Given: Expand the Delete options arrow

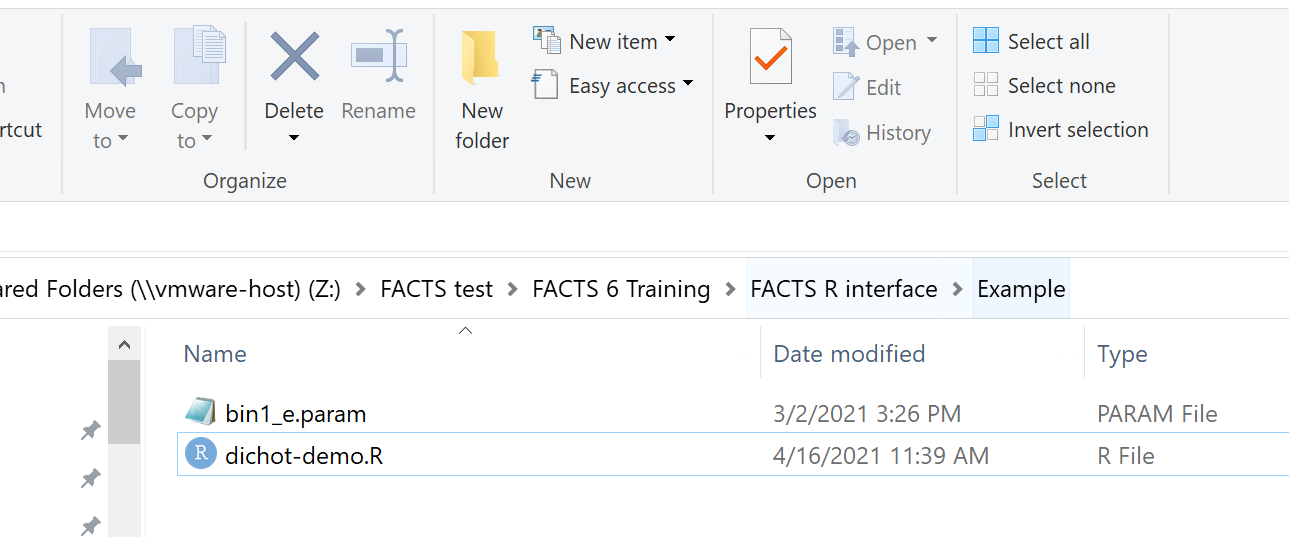Looking at the screenshot, I should (x=294, y=137).
